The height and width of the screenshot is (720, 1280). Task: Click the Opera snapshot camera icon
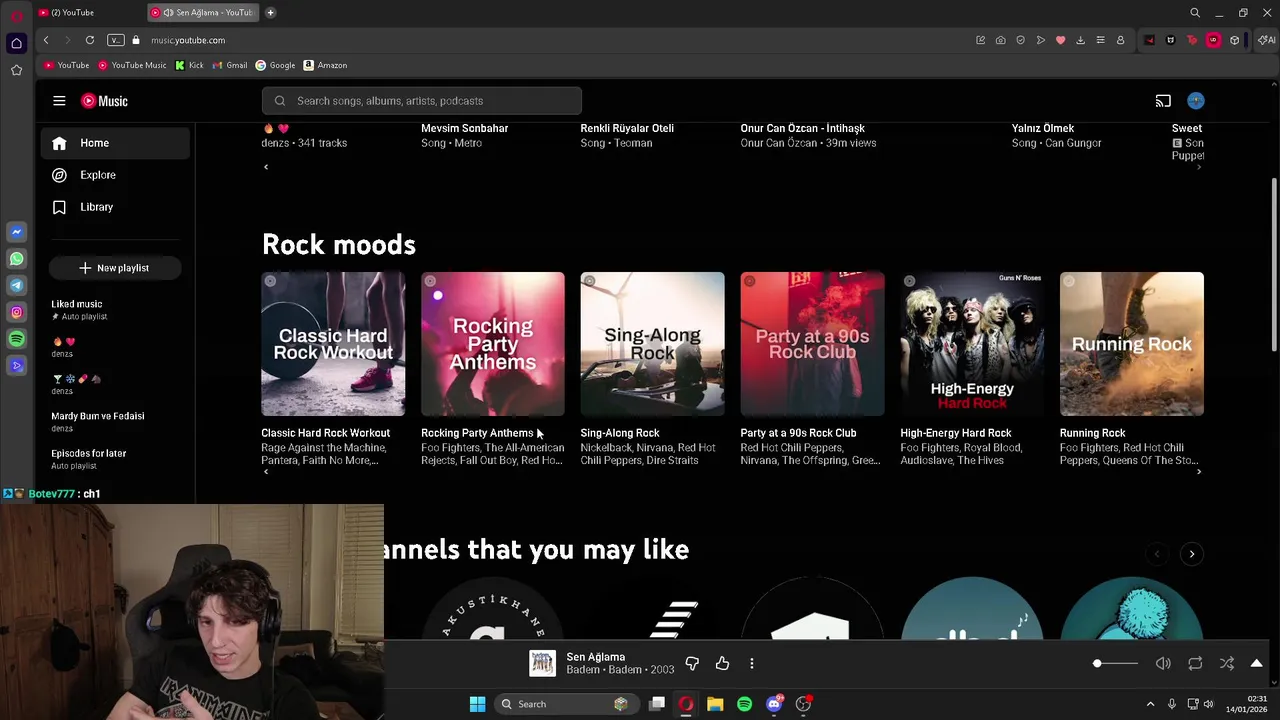[1000, 40]
